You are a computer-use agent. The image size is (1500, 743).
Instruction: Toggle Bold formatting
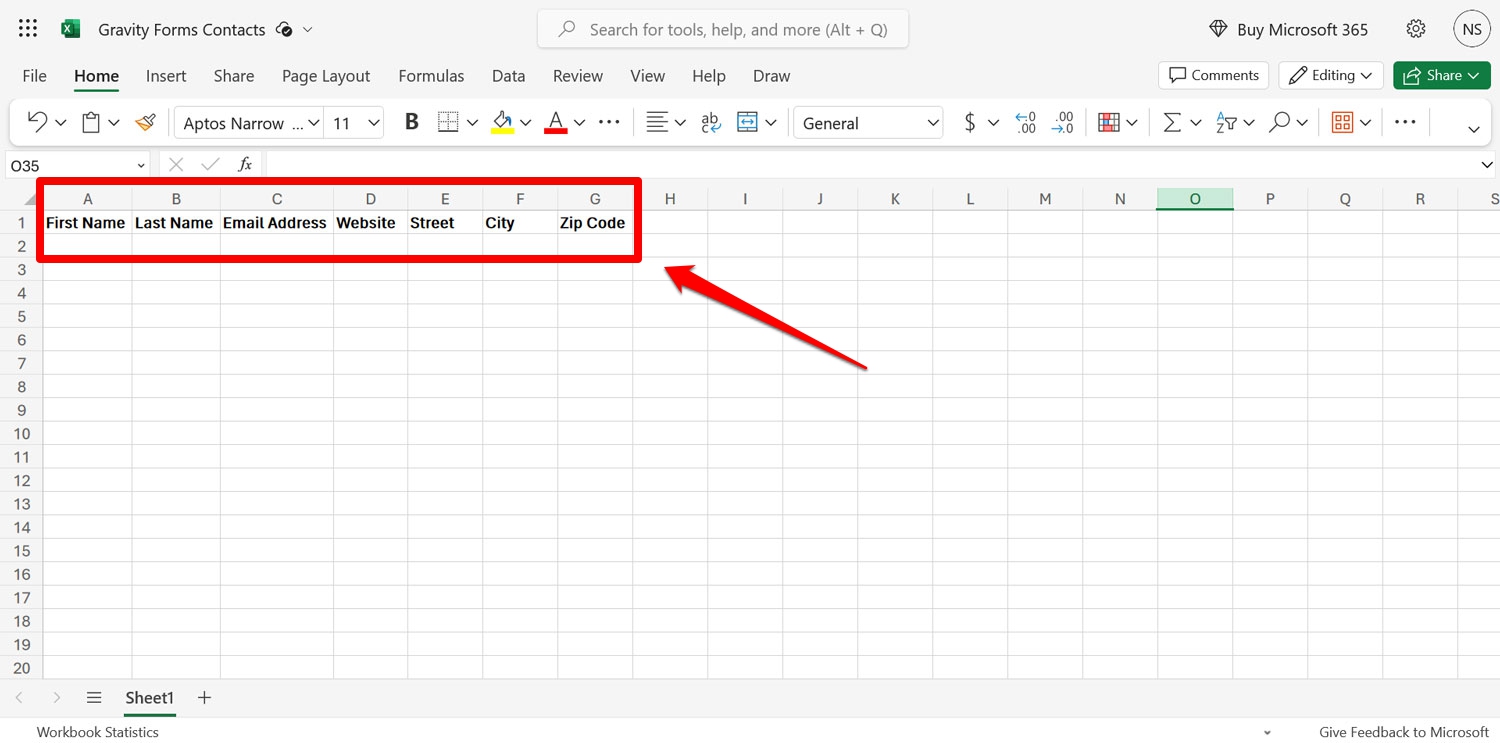point(411,122)
